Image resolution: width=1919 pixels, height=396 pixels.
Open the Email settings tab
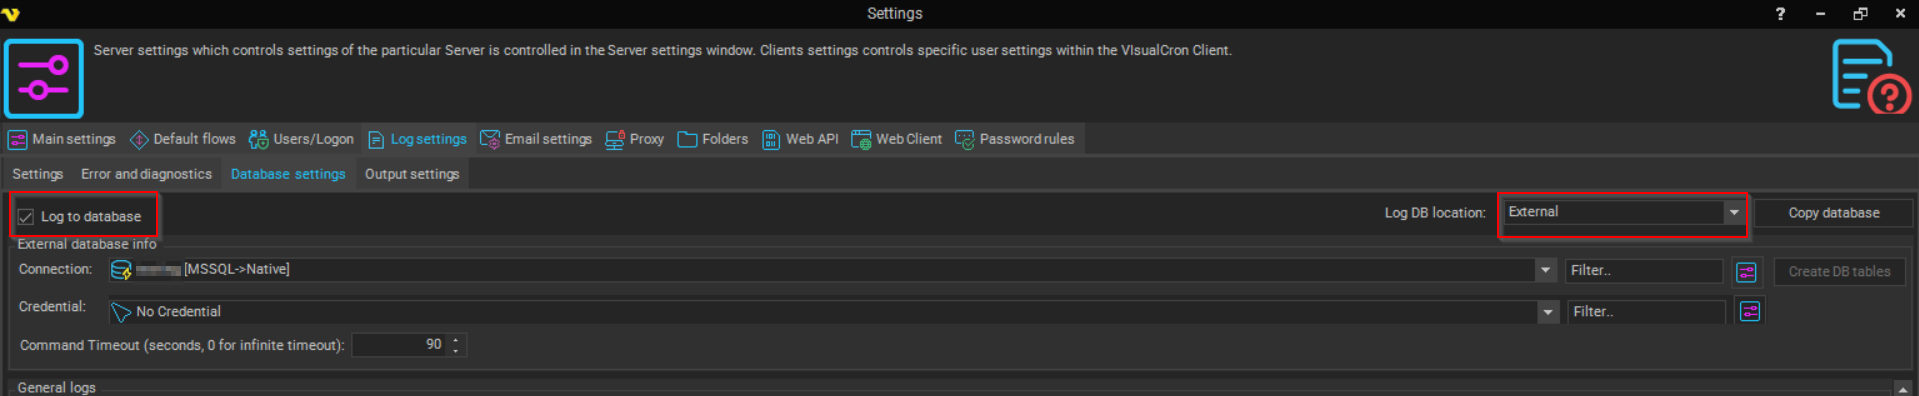tap(536, 140)
